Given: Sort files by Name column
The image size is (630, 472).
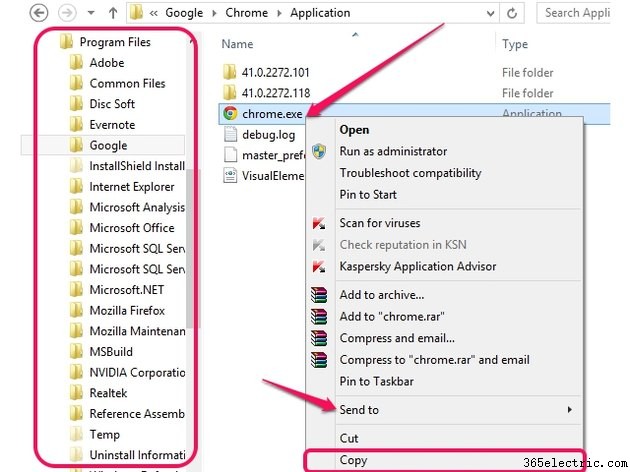Looking at the screenshot, I should click(237, 44).
